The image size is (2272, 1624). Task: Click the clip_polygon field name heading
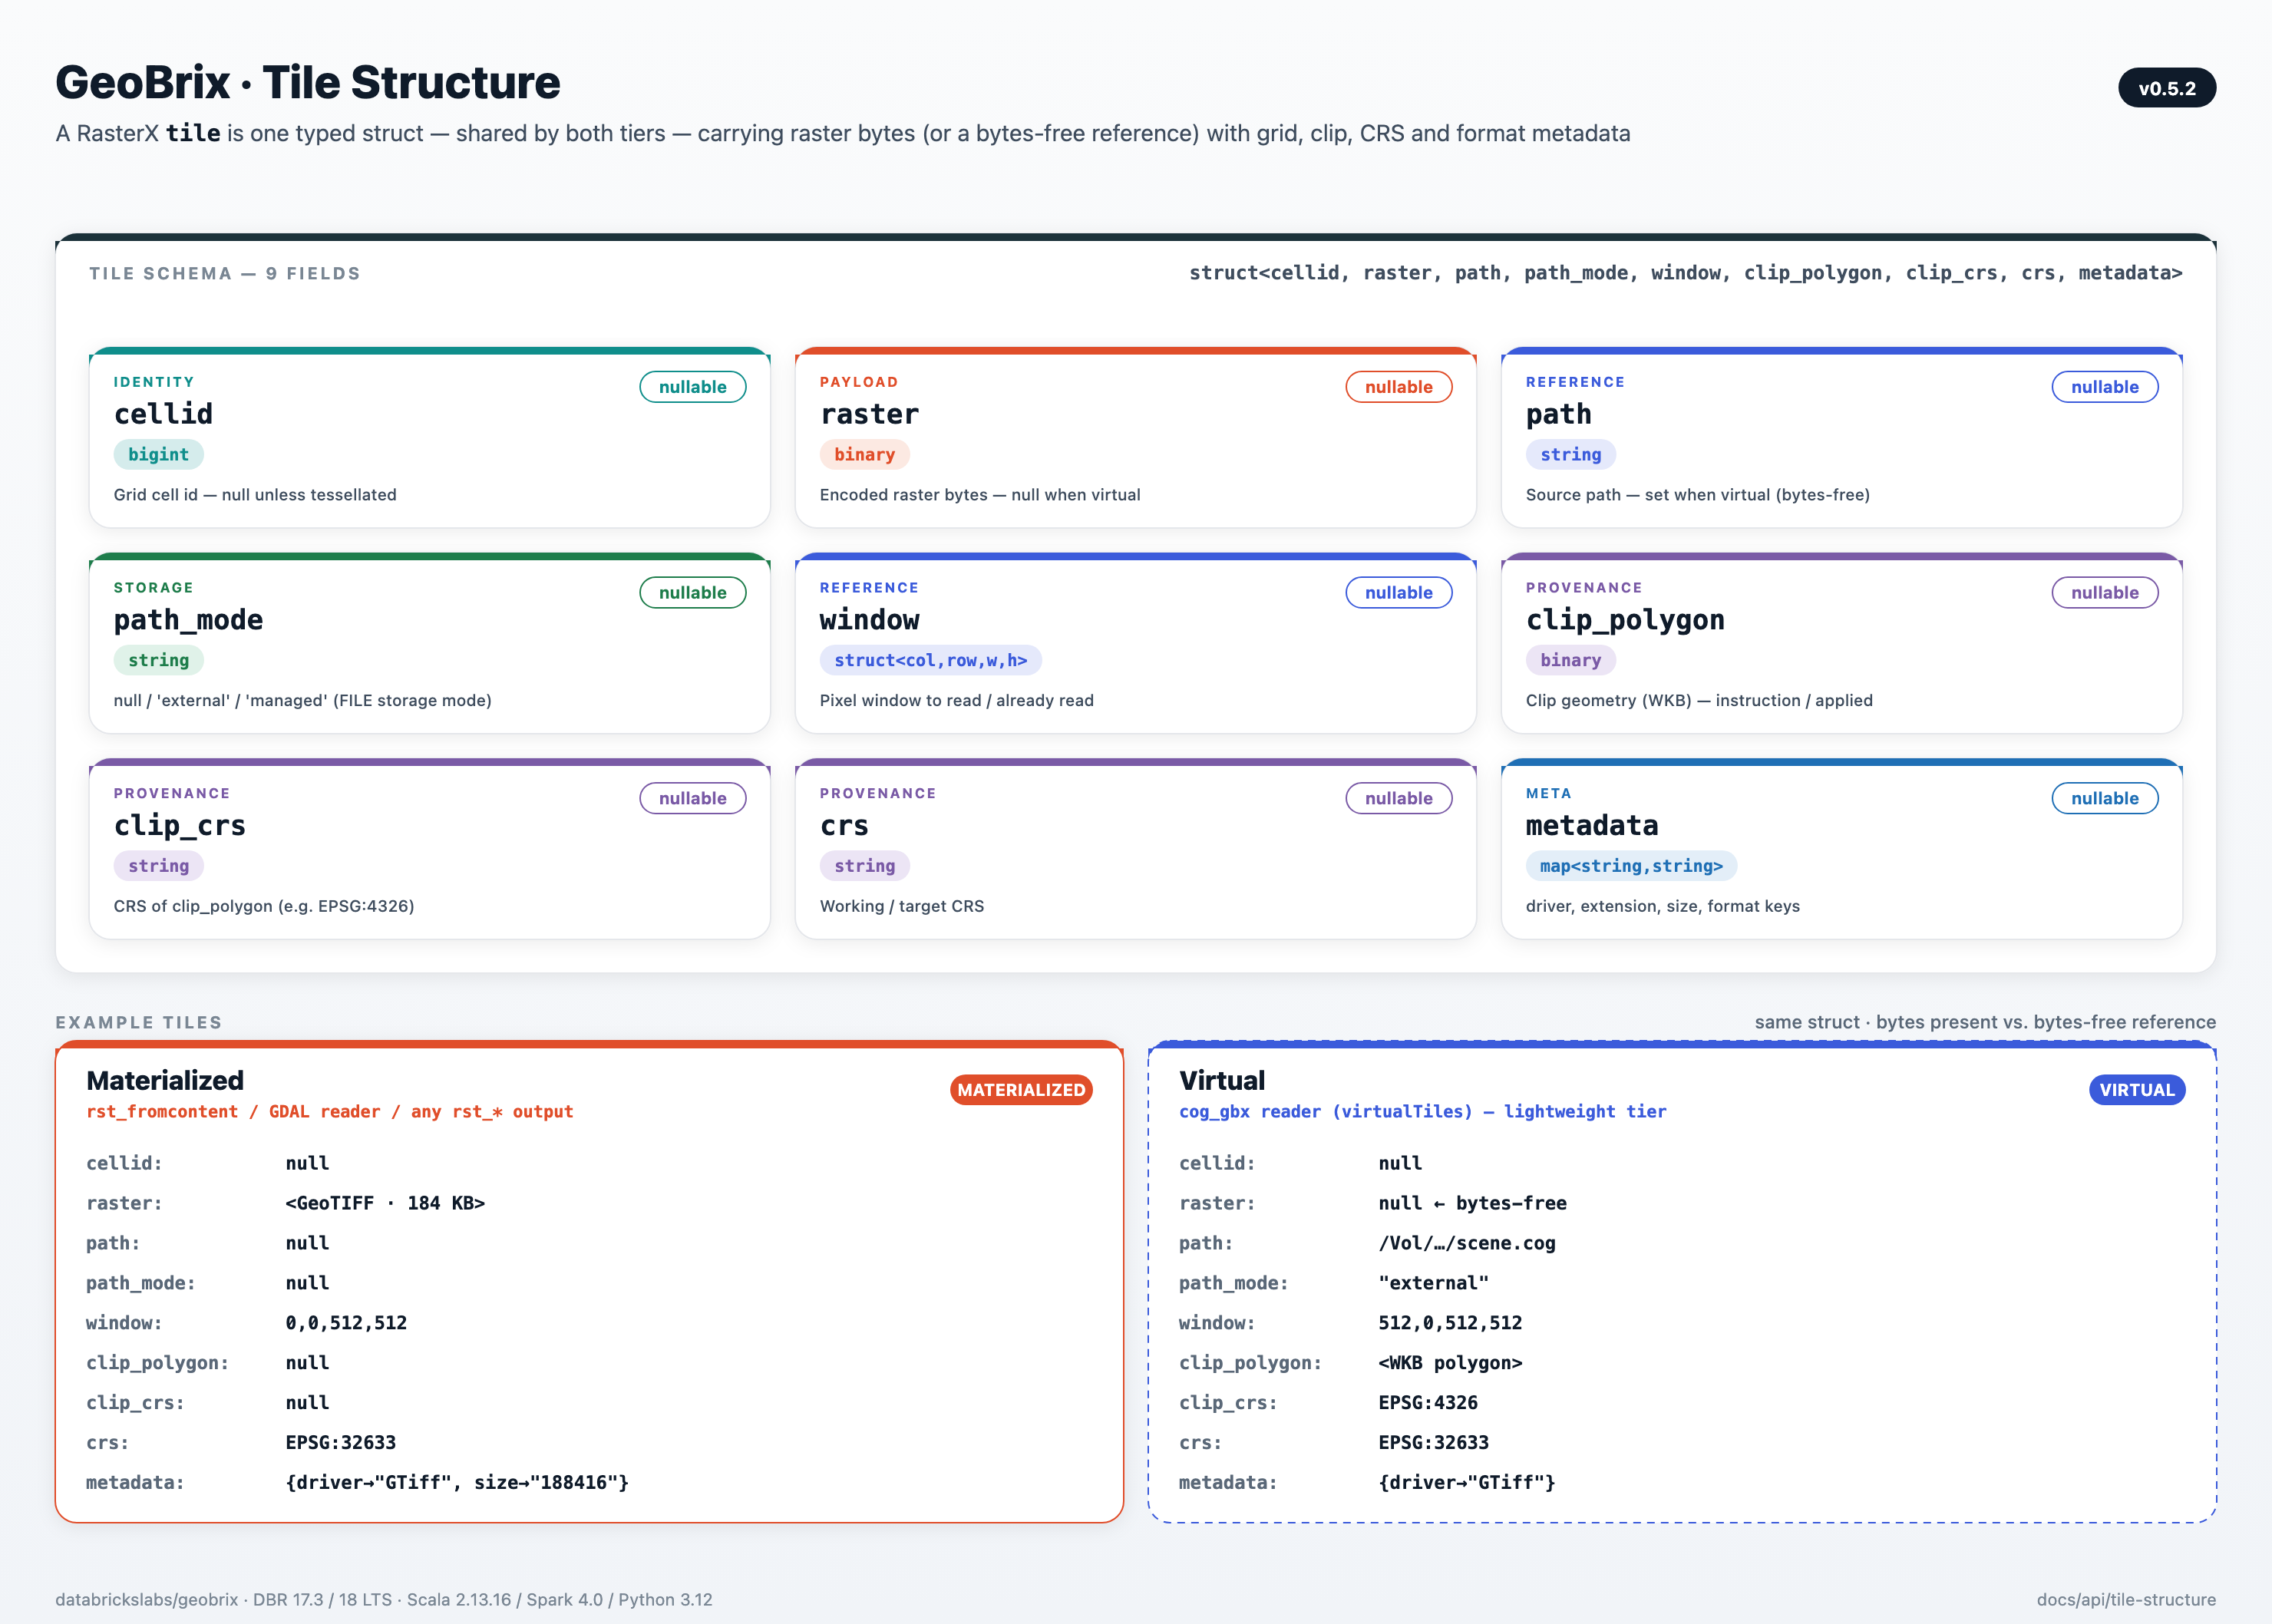[x=1626, y=620]
